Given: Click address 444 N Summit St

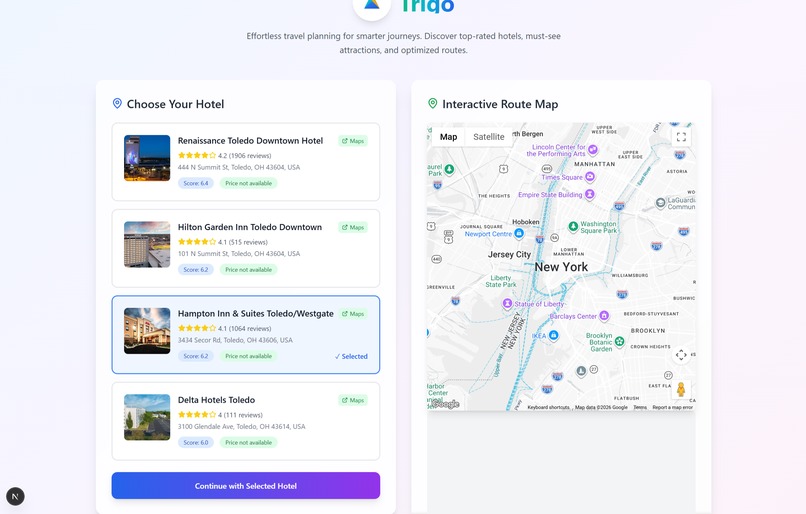Looking at the screenshot, I should pyautogui.click(x=239, y=167).
